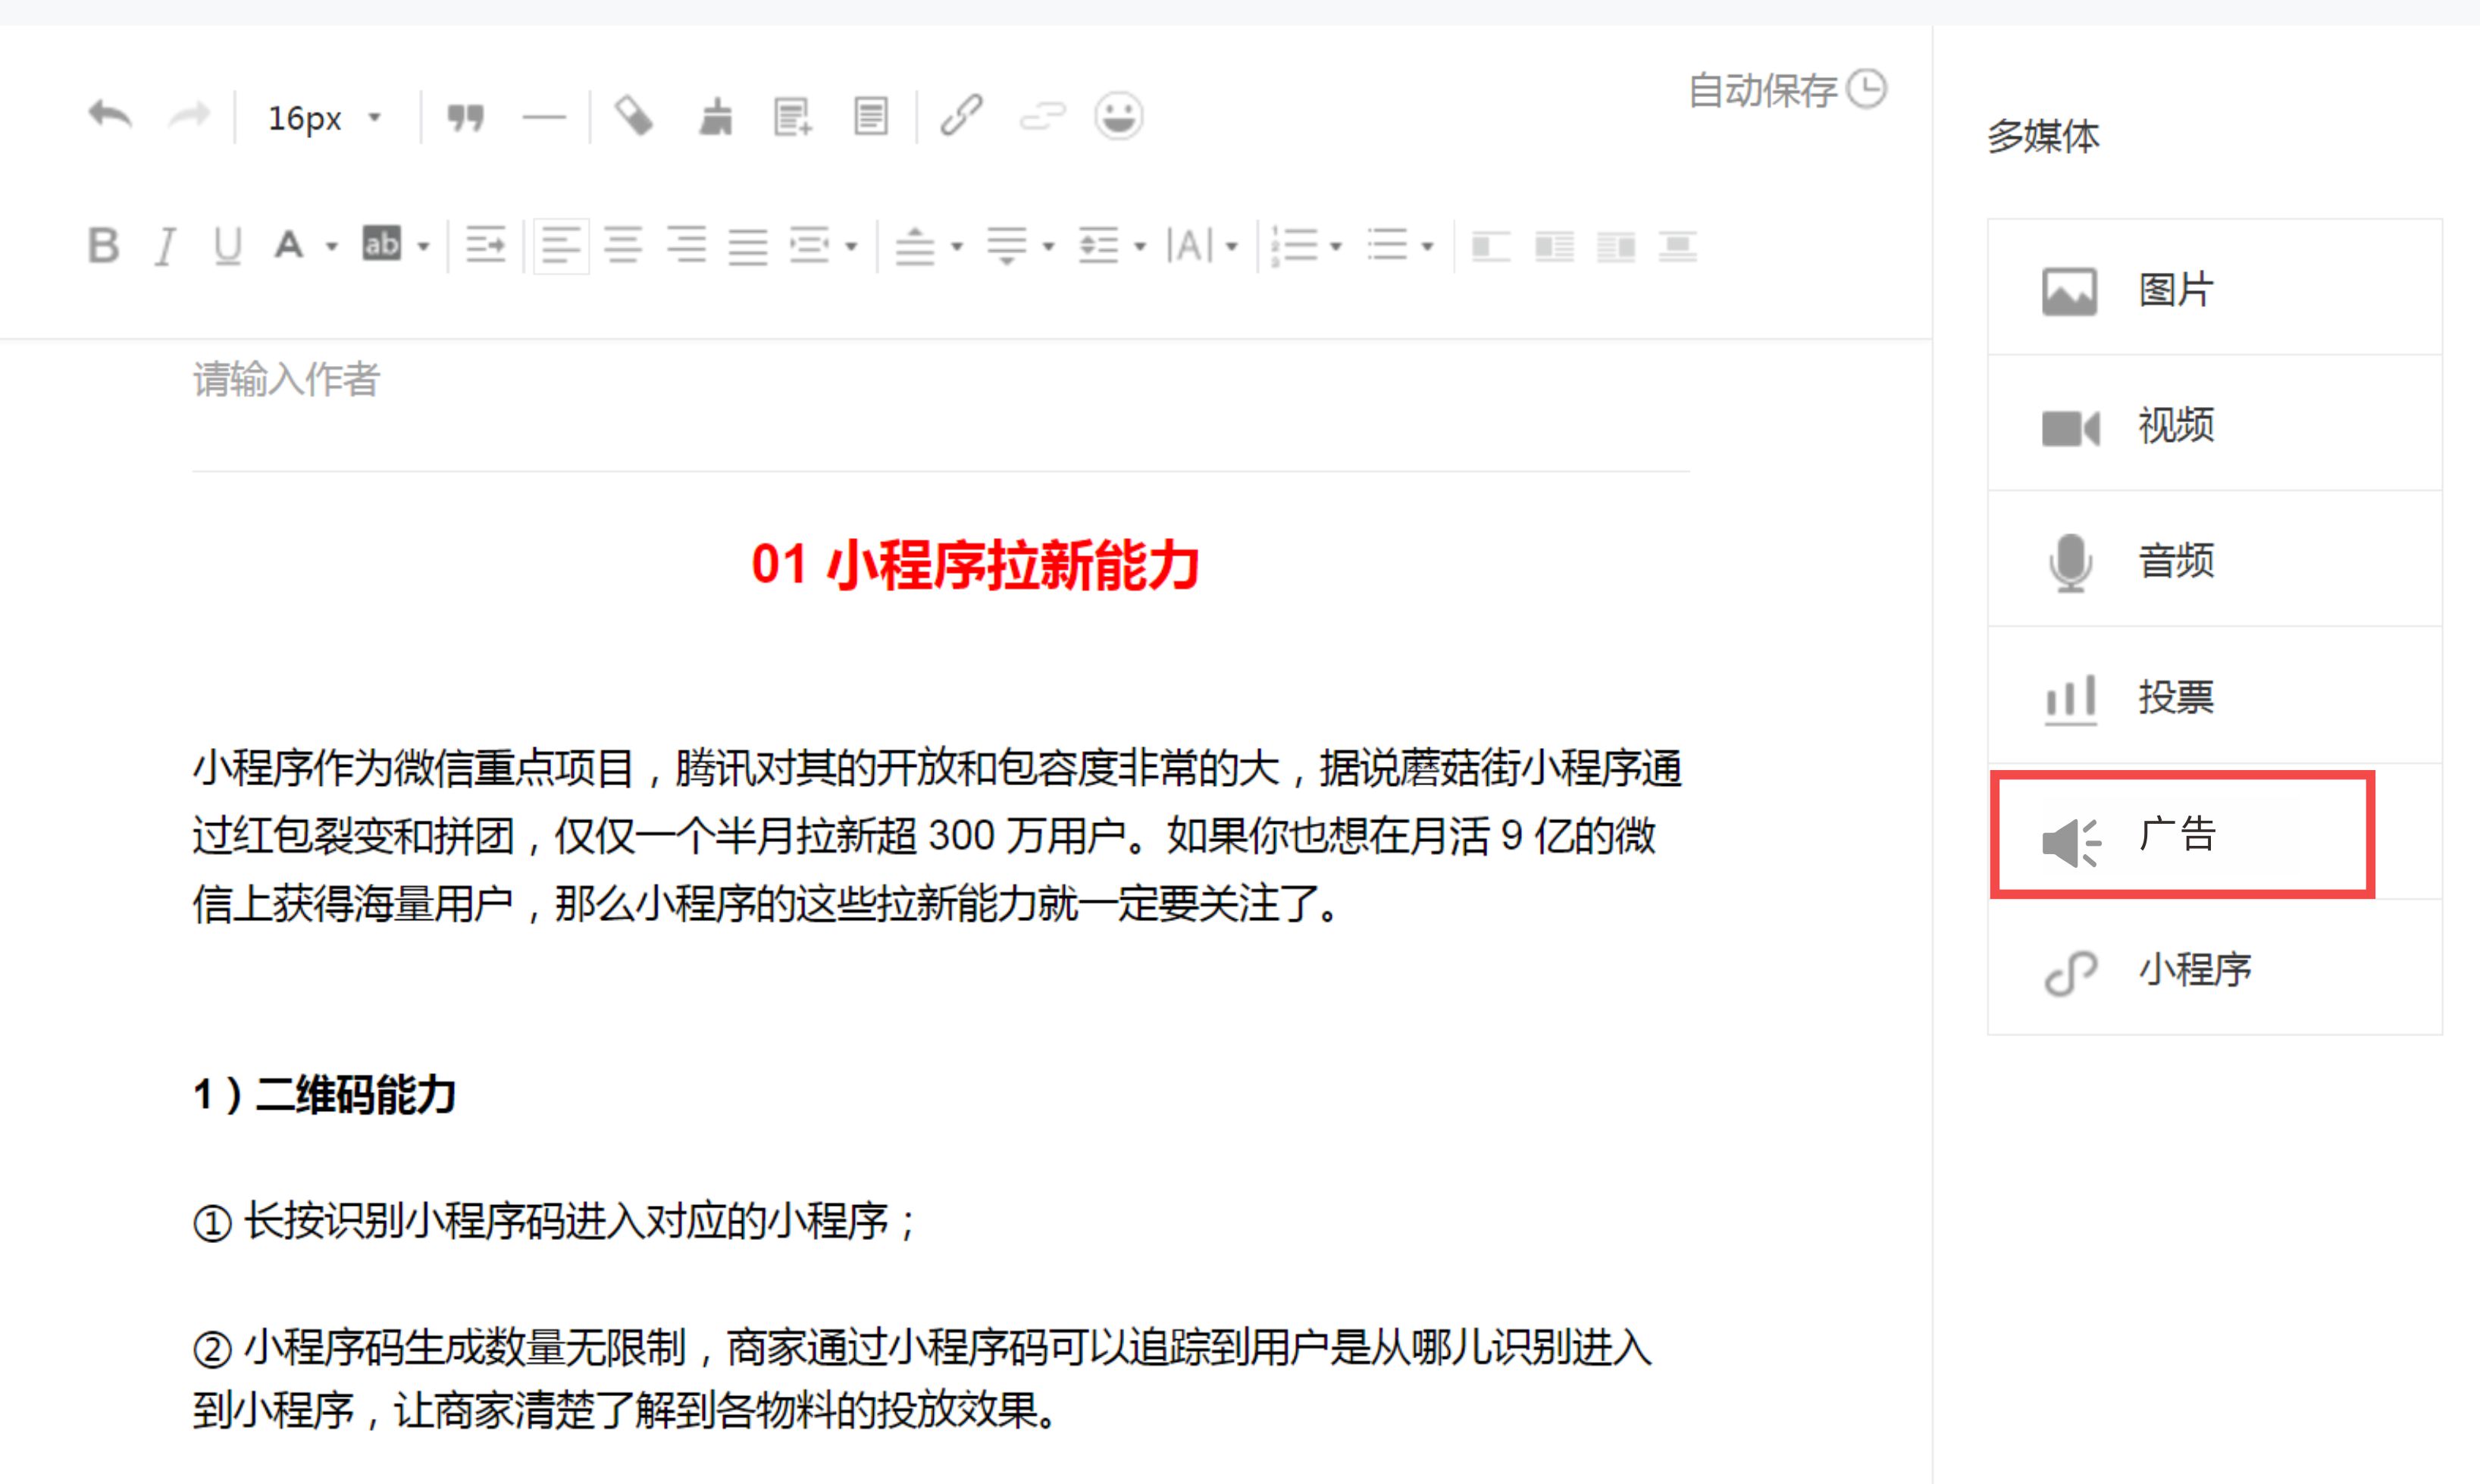This screenshot has width=2480, height=1484.
Task: Click the letter spacing |A| icon
Action: coord(1190,246)
